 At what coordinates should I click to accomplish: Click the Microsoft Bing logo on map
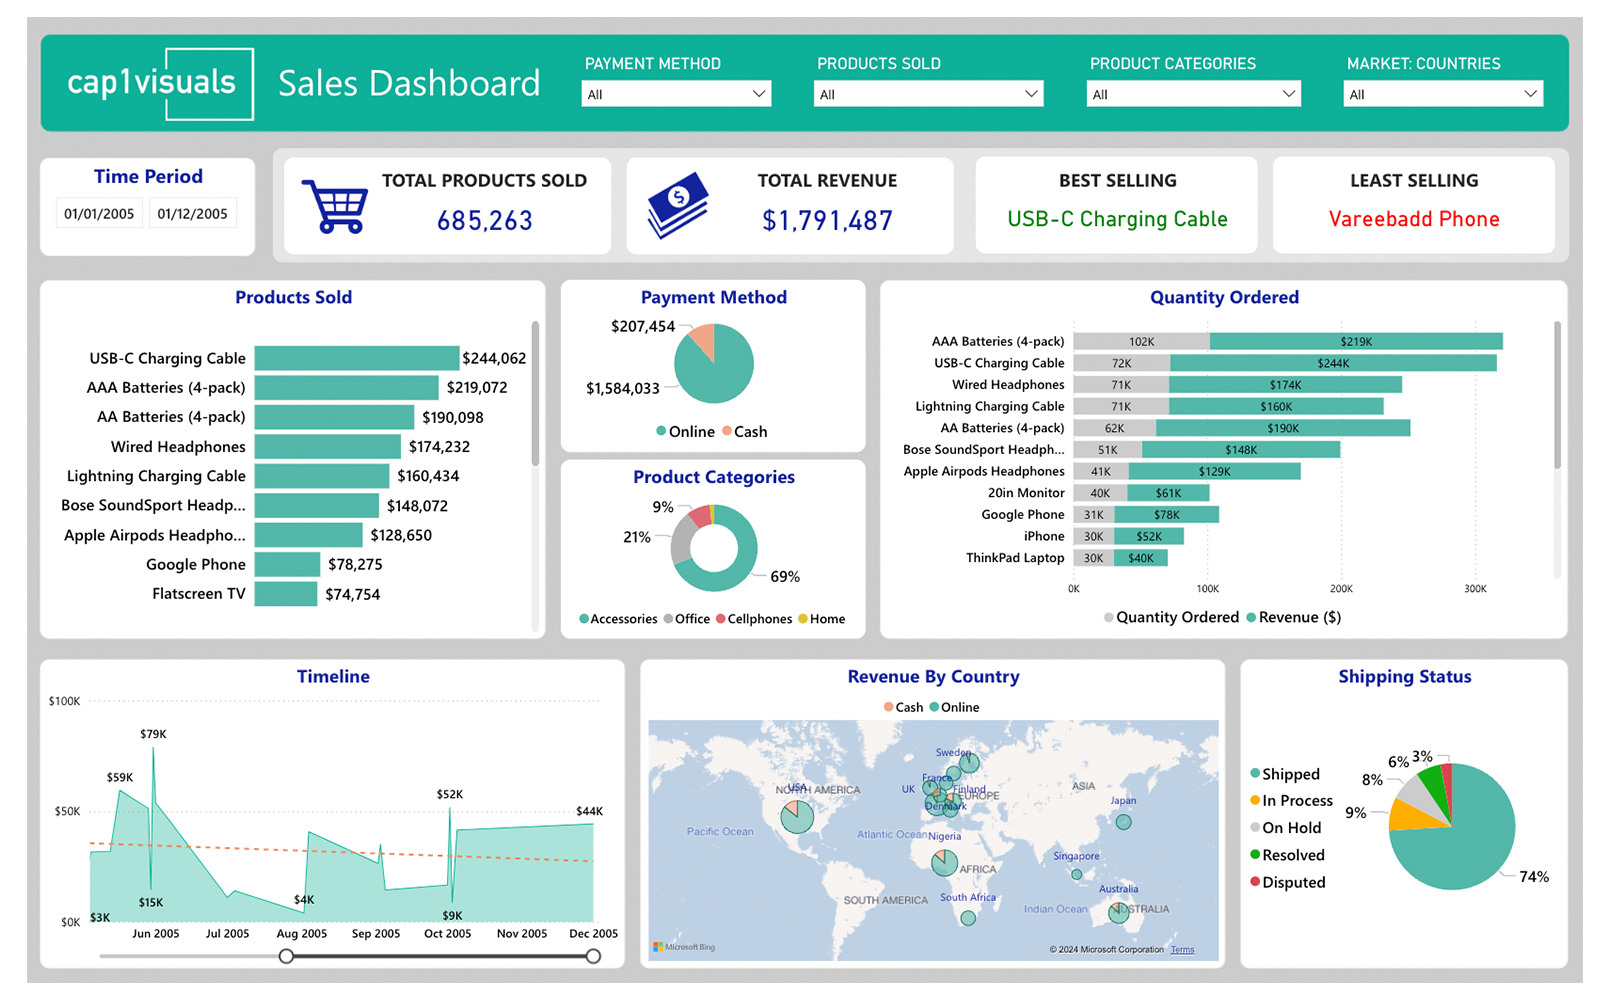[684, 946]
